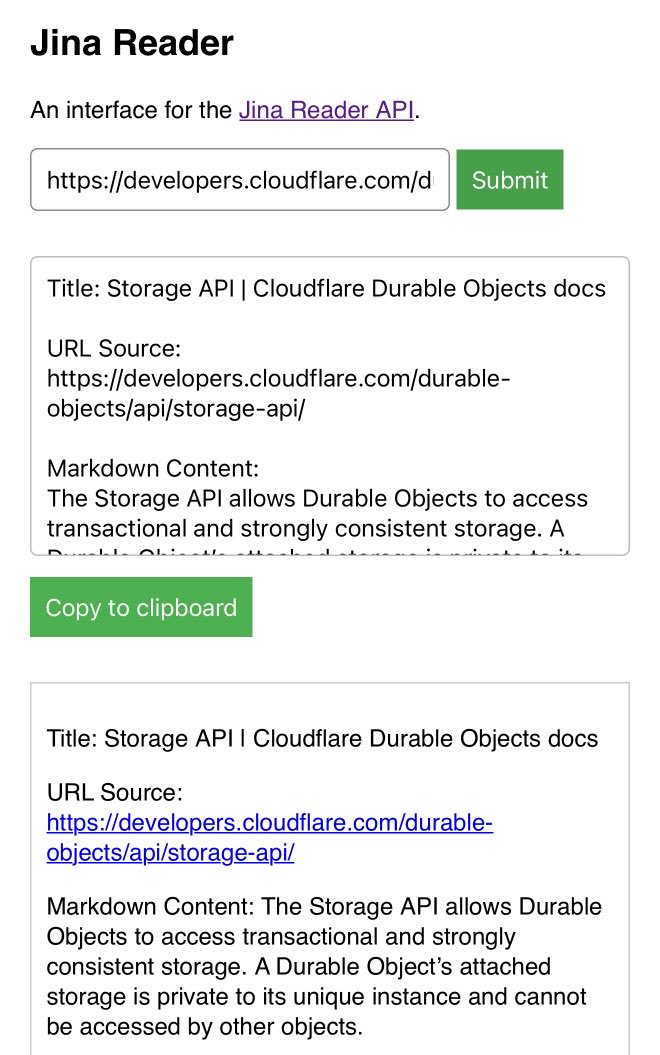Click the 'URL Source:' label inside the textarea
This screenshot has width=660, height=1055.
[114, 349]
